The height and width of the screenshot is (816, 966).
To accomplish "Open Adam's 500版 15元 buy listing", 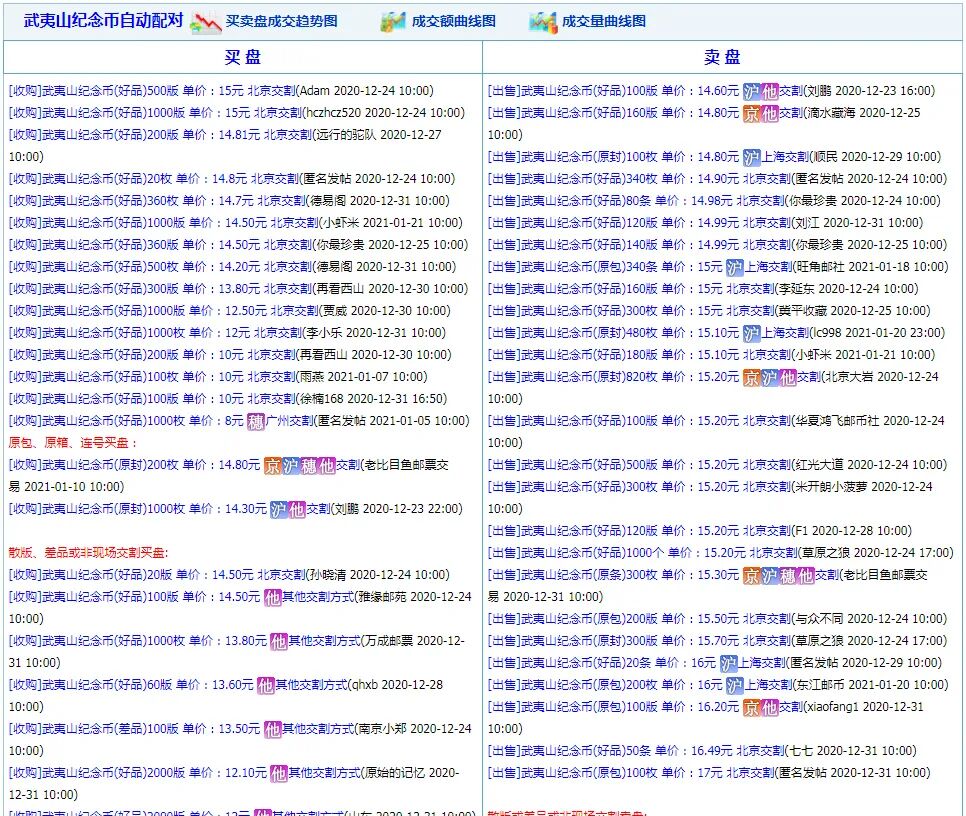I will click(221, 91).
